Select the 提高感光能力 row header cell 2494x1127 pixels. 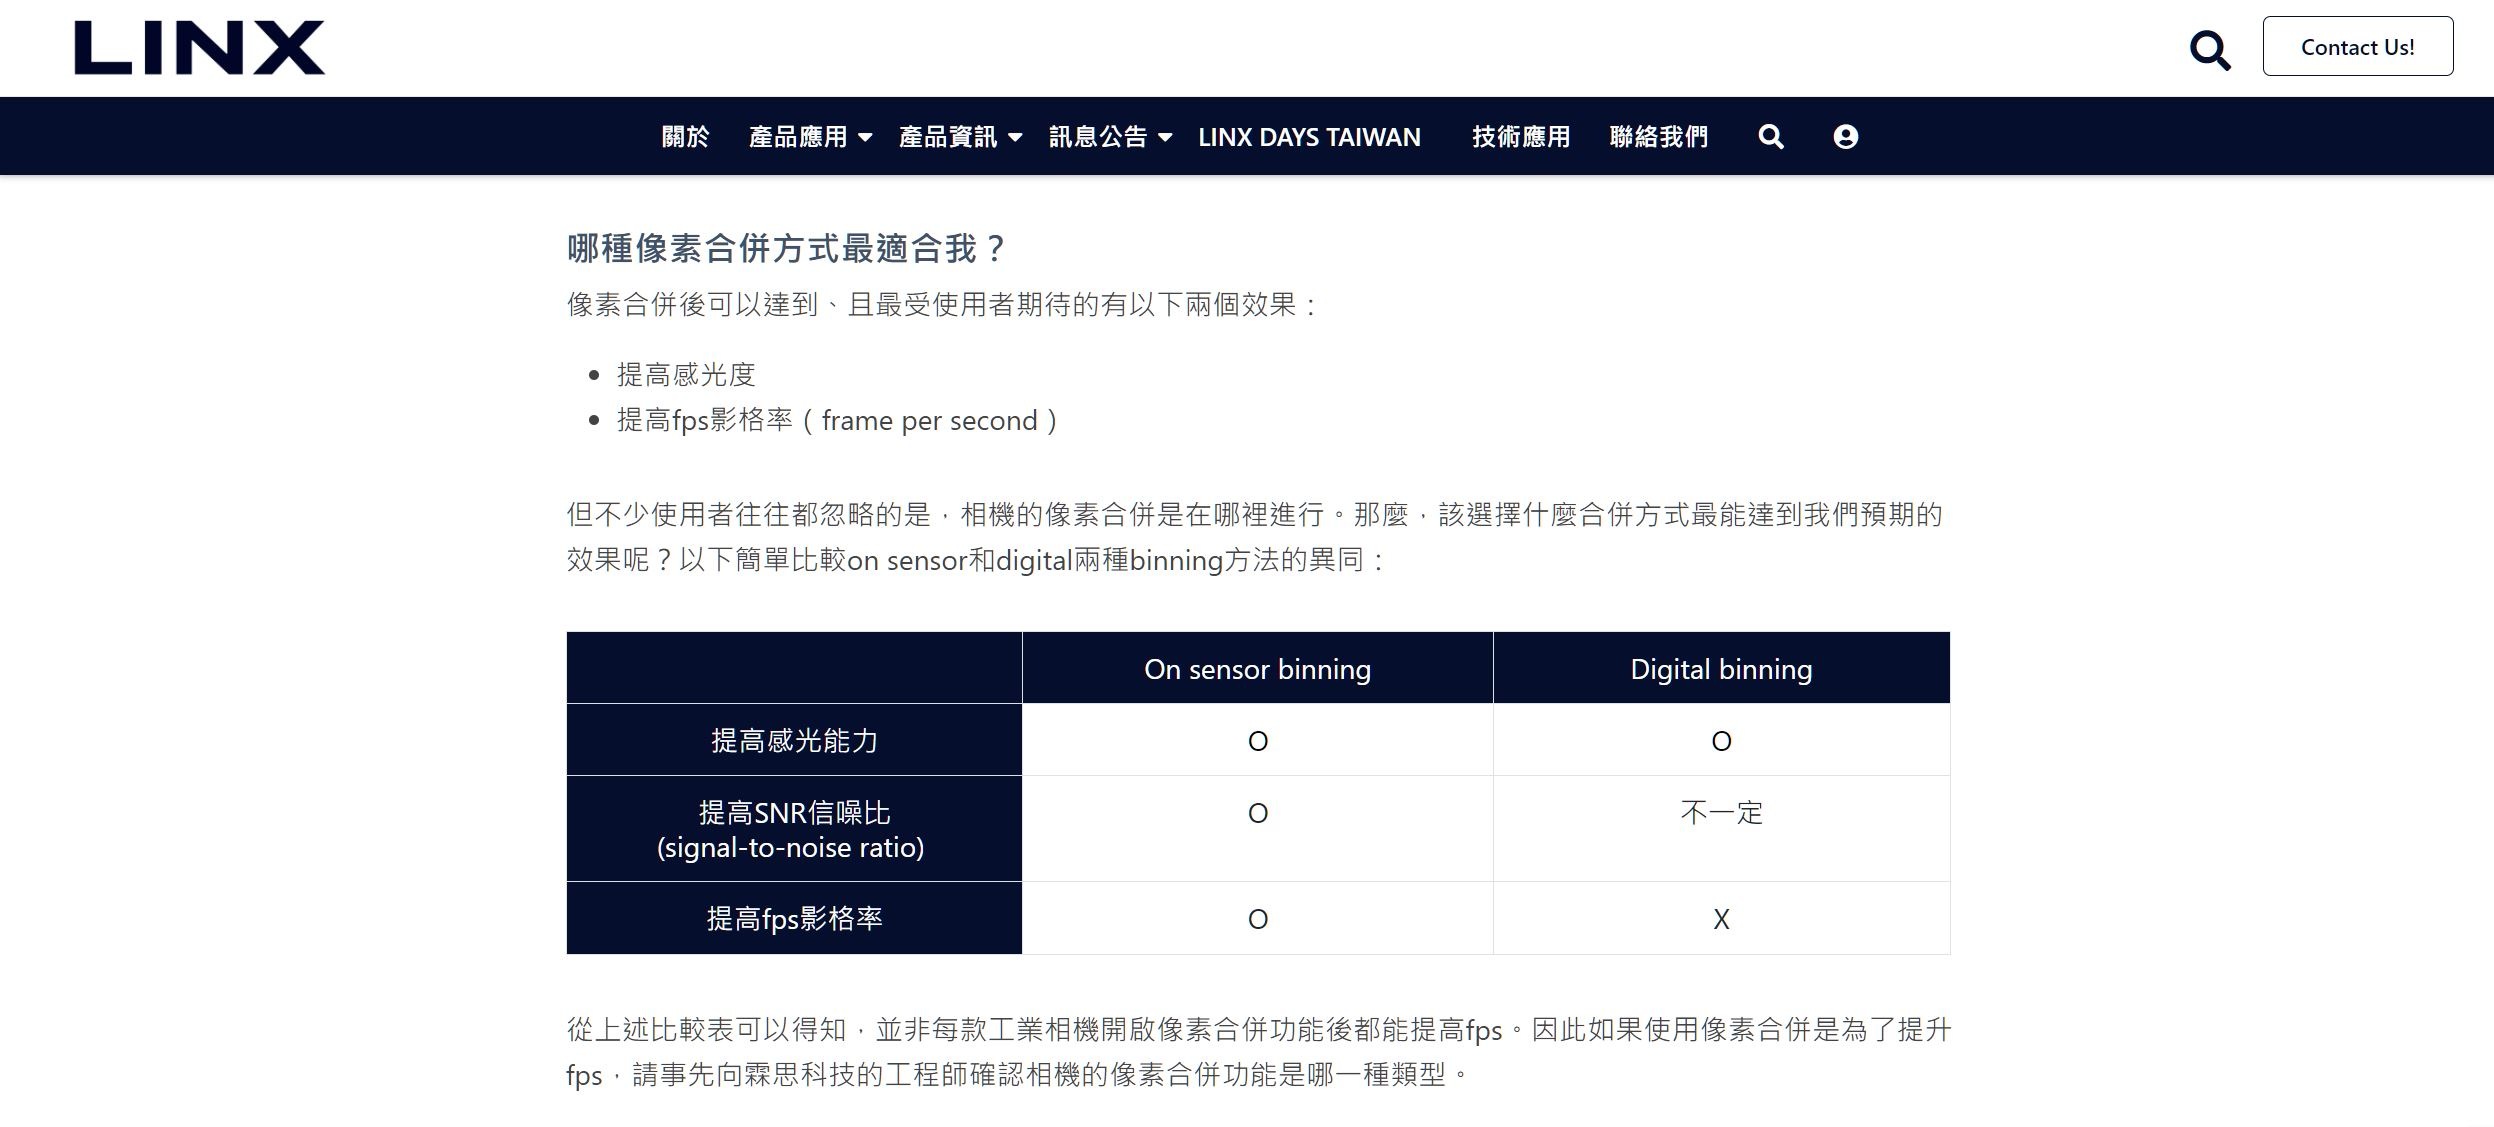[794, 741]
